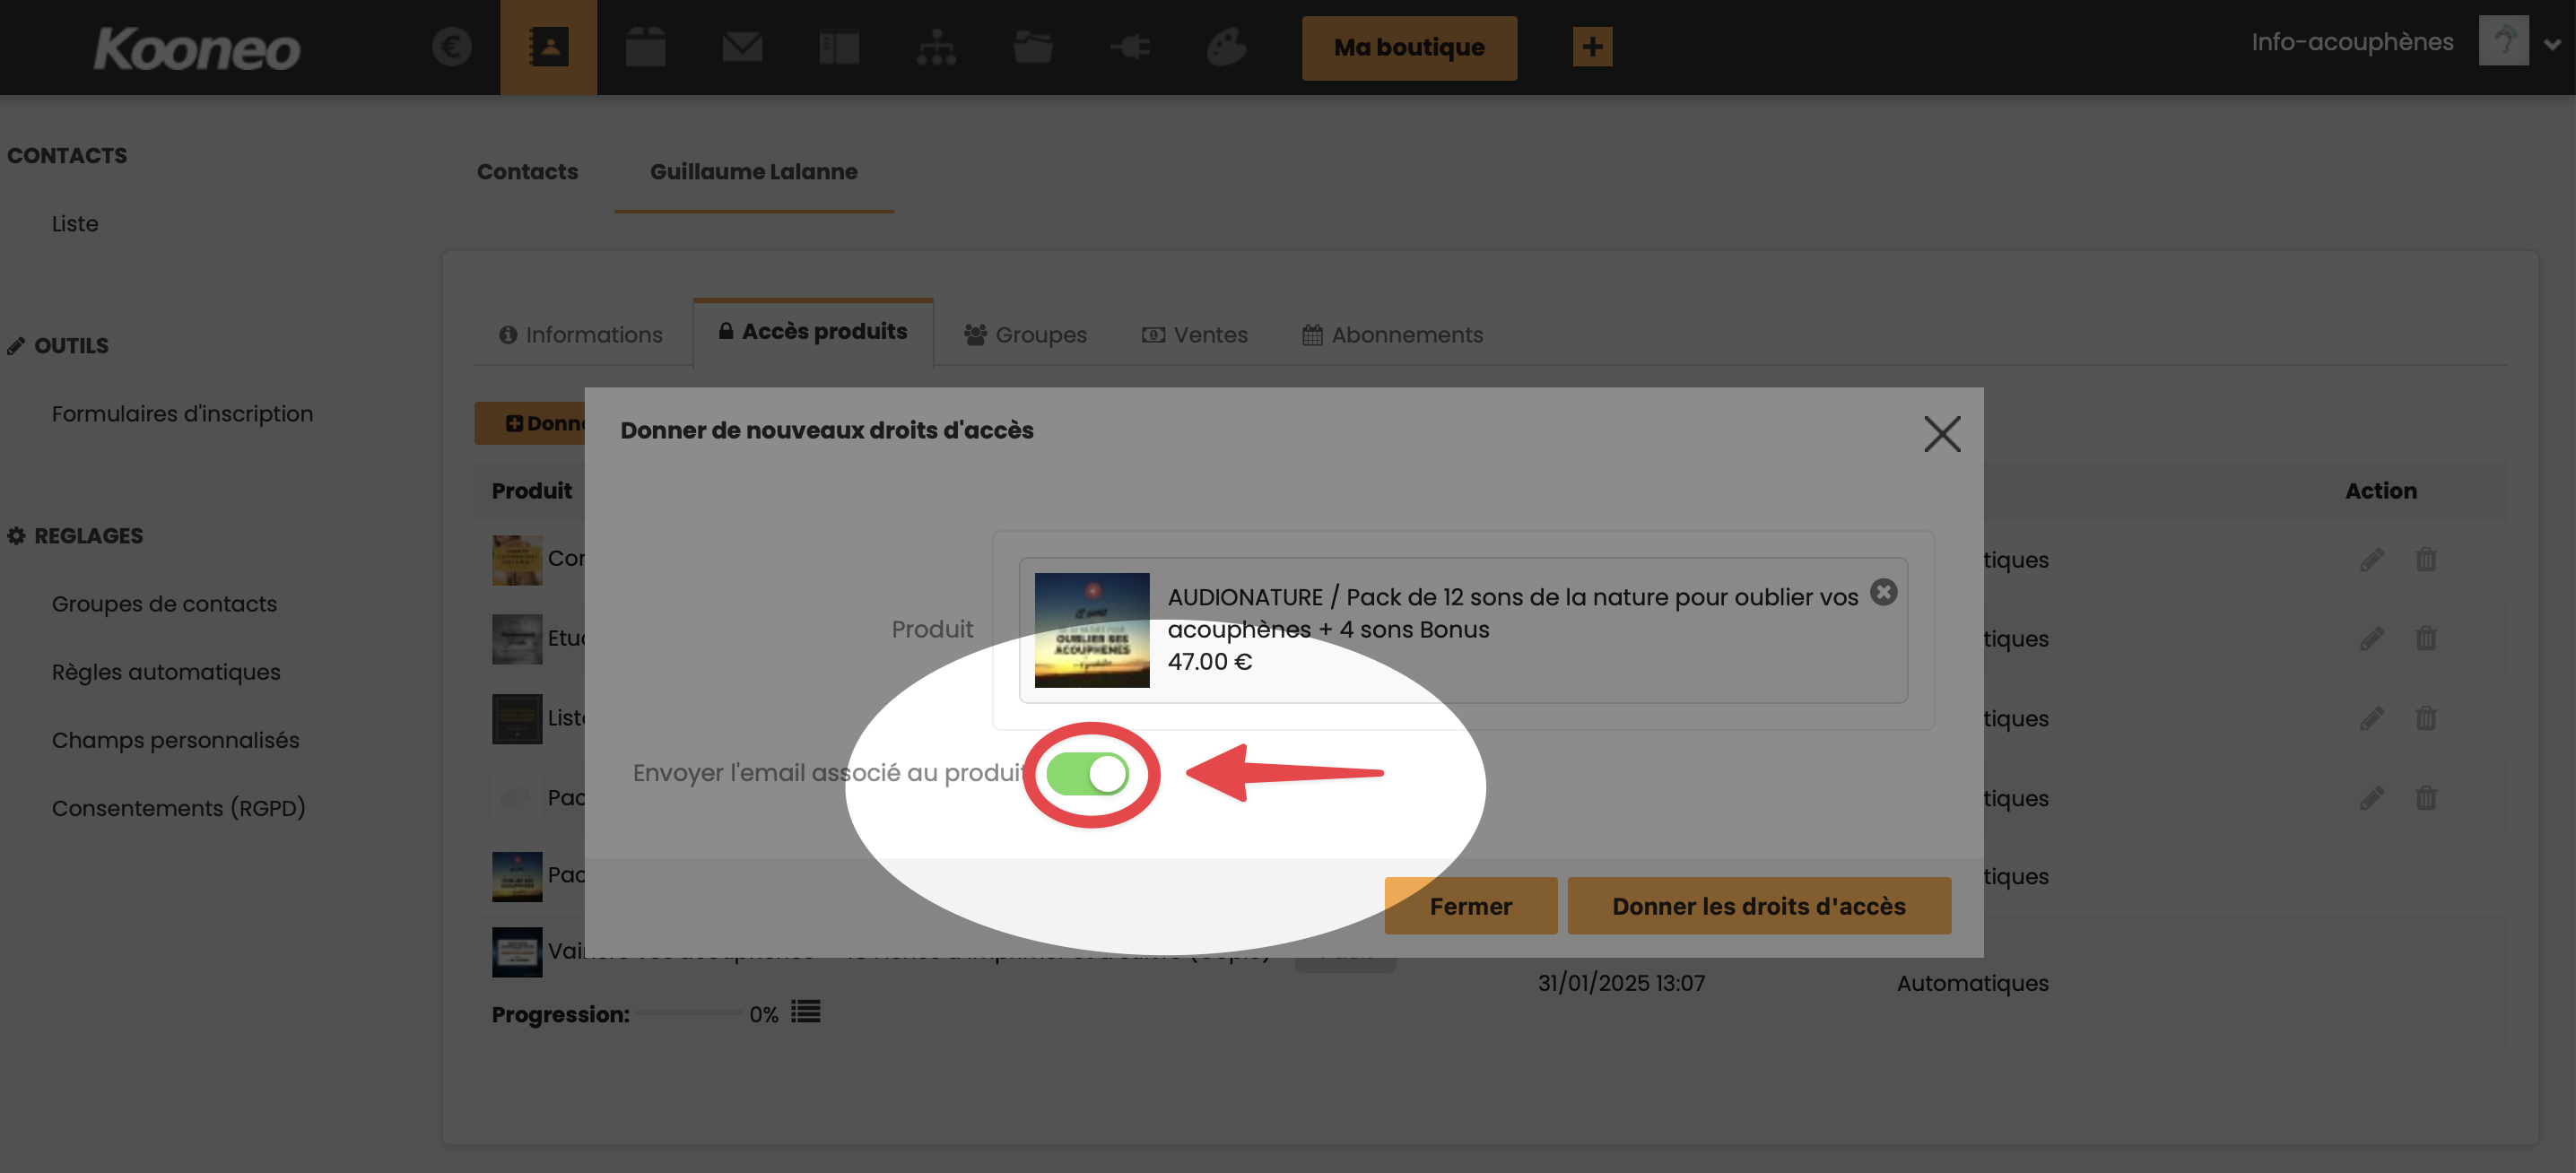Switch to the Contacts tab
2576x1173 pixels.
pyautogui.click(x=527, y=171)
